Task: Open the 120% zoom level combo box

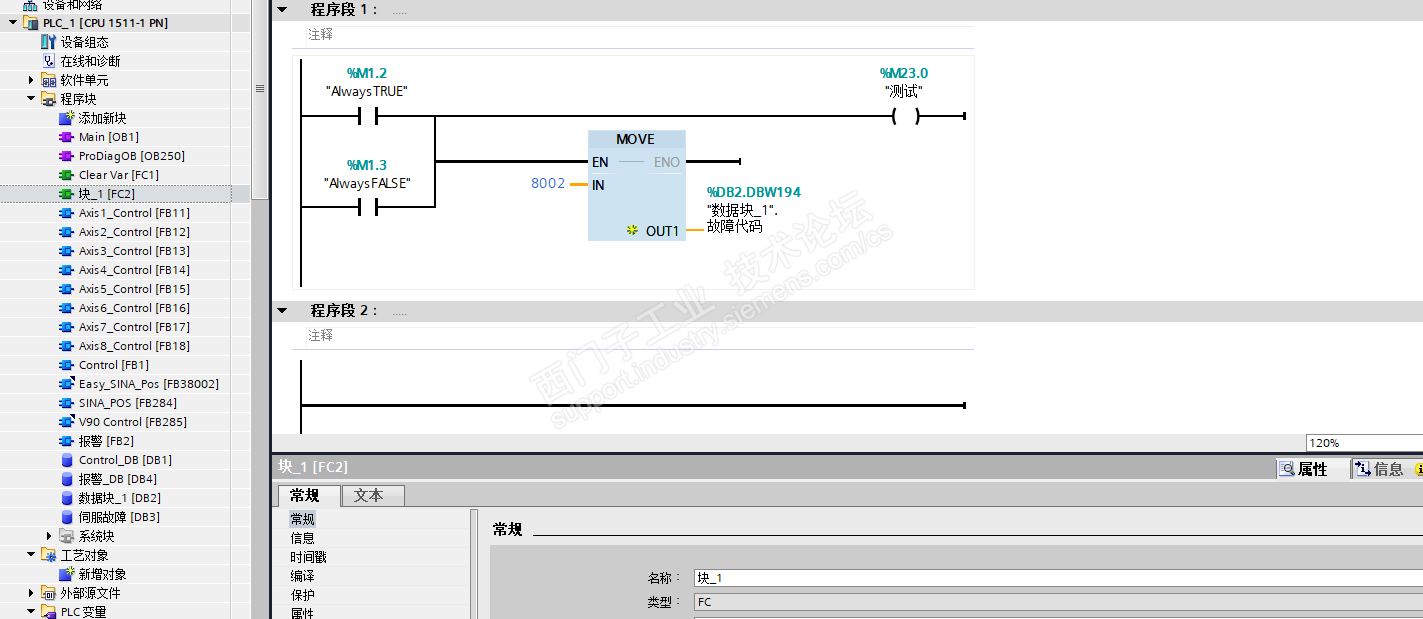Action: (1364, 443)
